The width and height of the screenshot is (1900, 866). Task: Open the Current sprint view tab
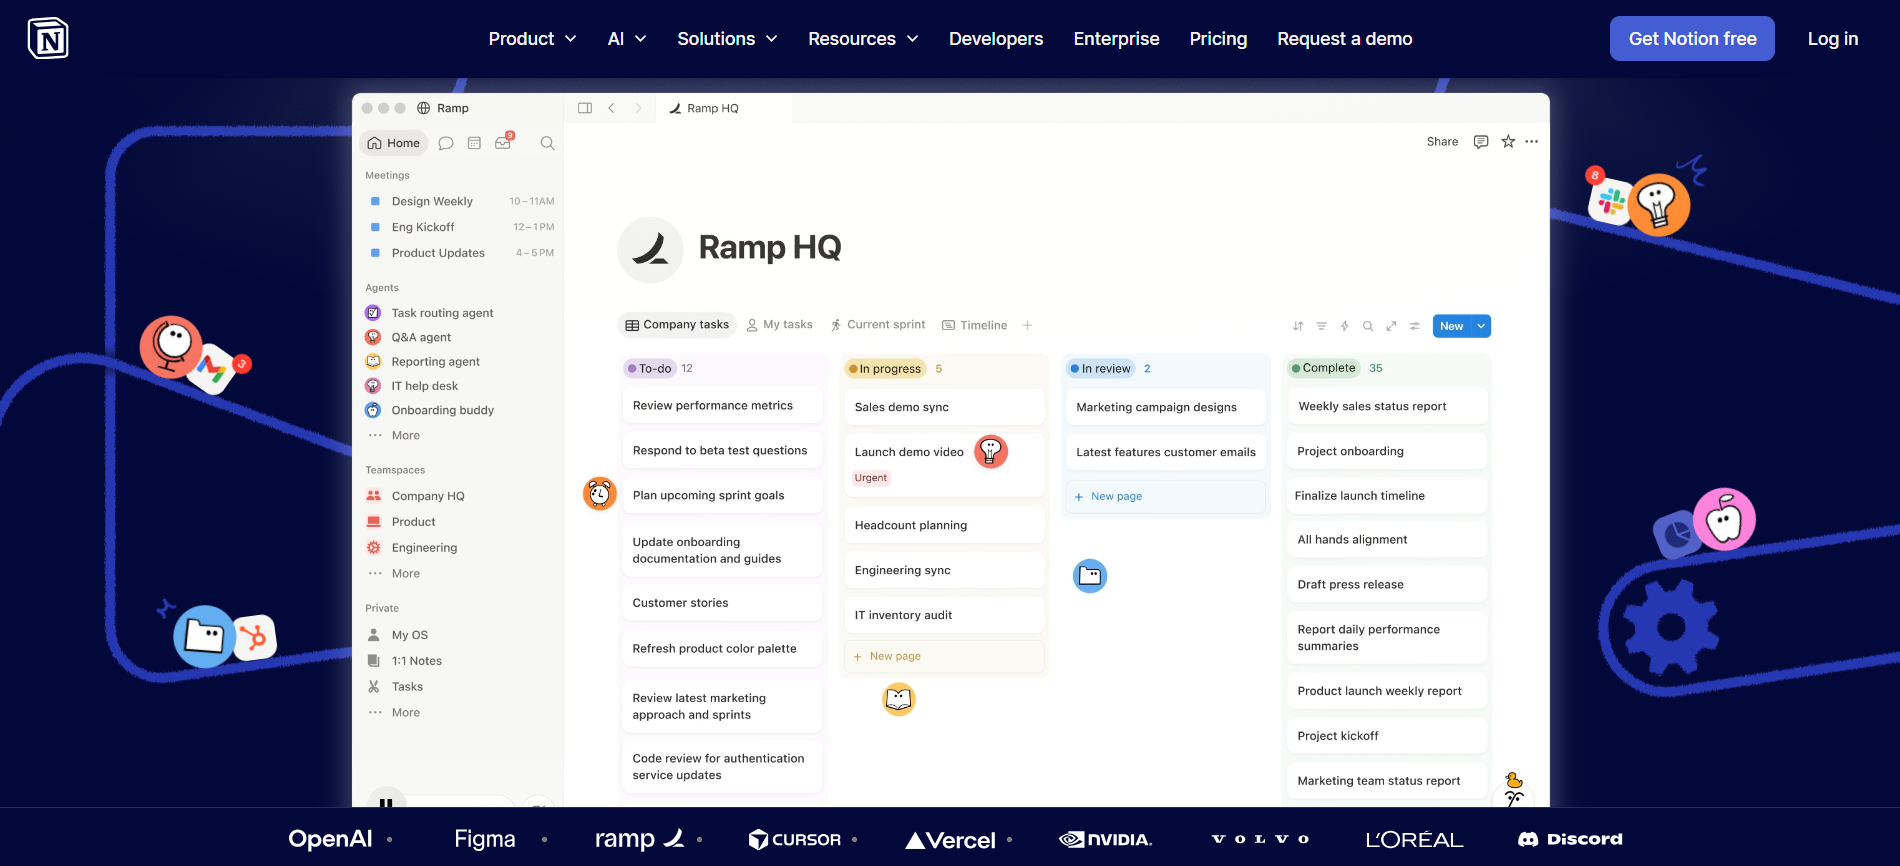click(878, 325)
